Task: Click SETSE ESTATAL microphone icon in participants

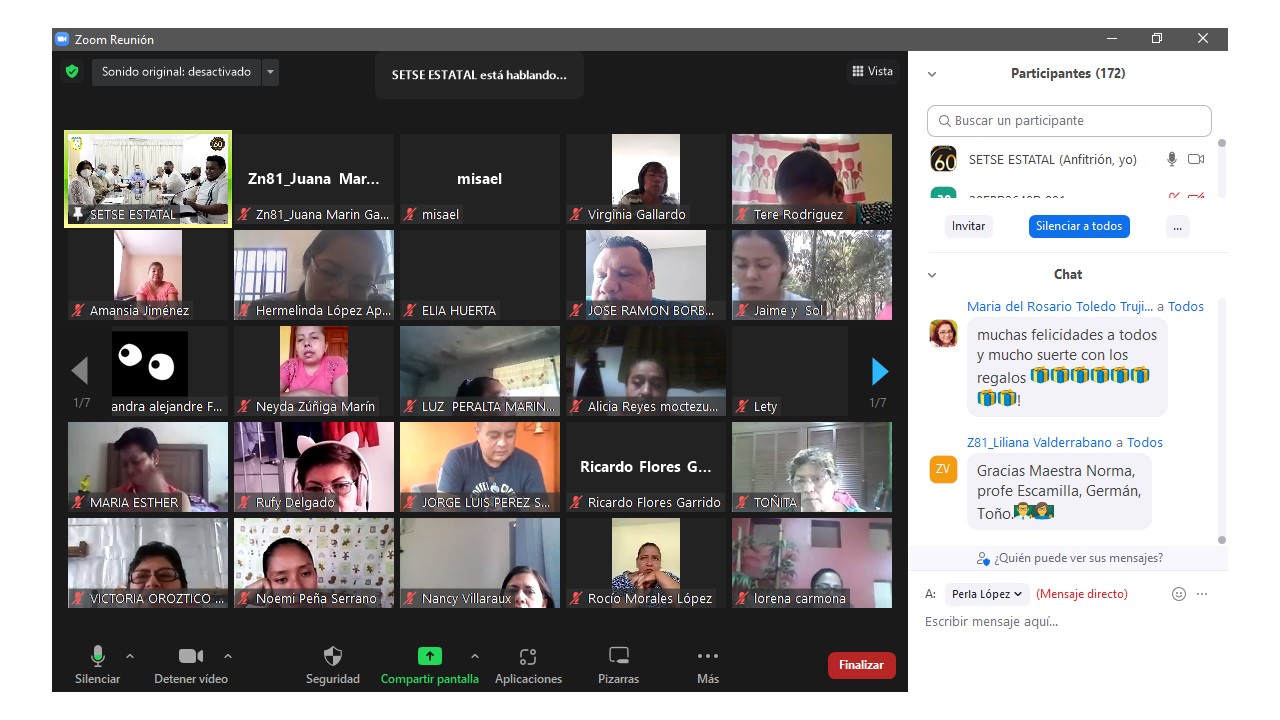Action: tap(1172, 159)
